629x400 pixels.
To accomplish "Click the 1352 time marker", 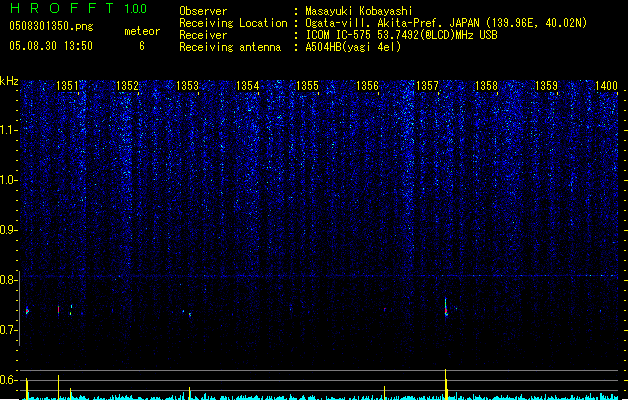I will click(127, 86).
